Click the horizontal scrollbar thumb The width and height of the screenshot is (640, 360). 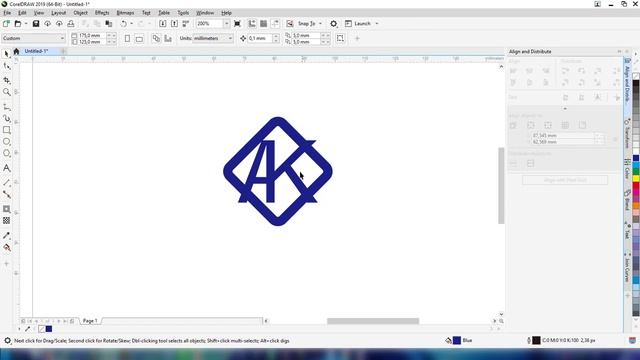point(373,321)
